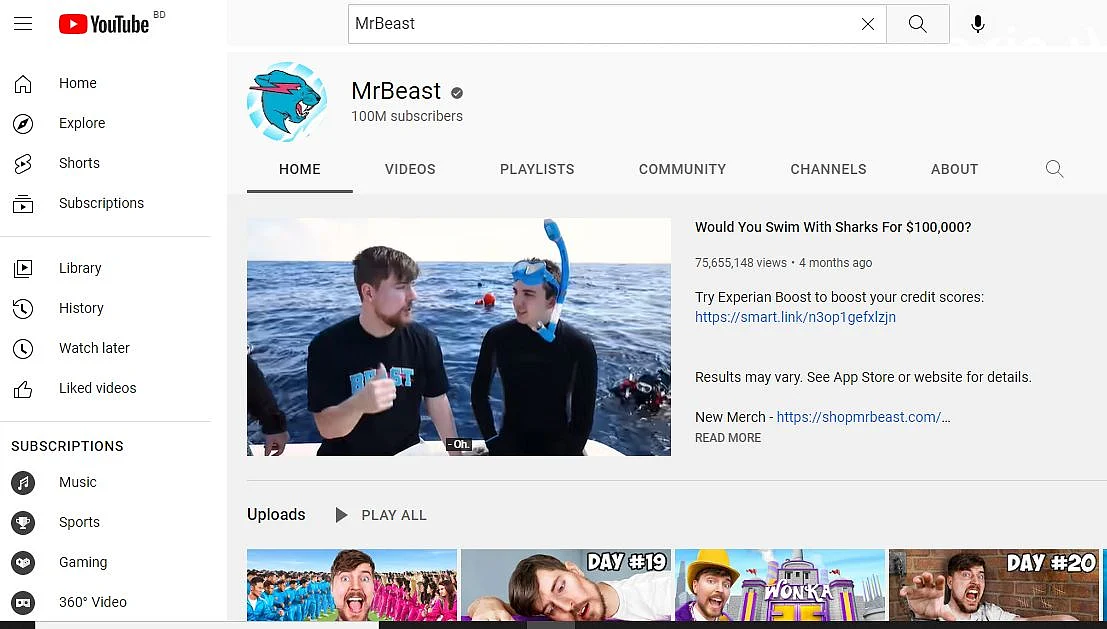Image resolution: width=1107 pixels, height=629 pixels.
Task: Clear the search box with X
Action: (x=868, y=24)
